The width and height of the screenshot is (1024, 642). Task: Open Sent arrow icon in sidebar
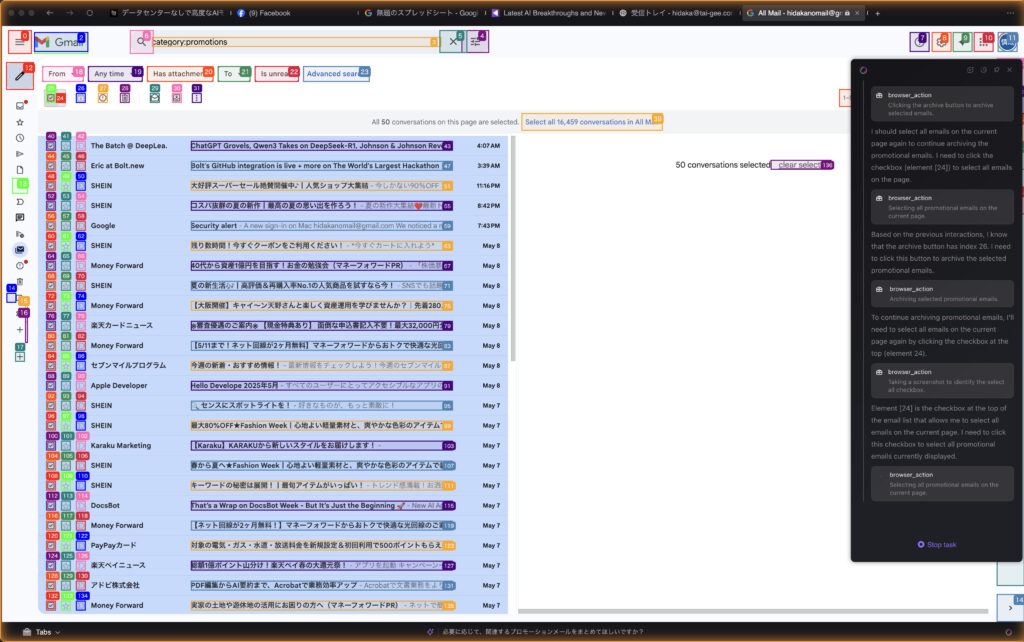coord(20,154)
